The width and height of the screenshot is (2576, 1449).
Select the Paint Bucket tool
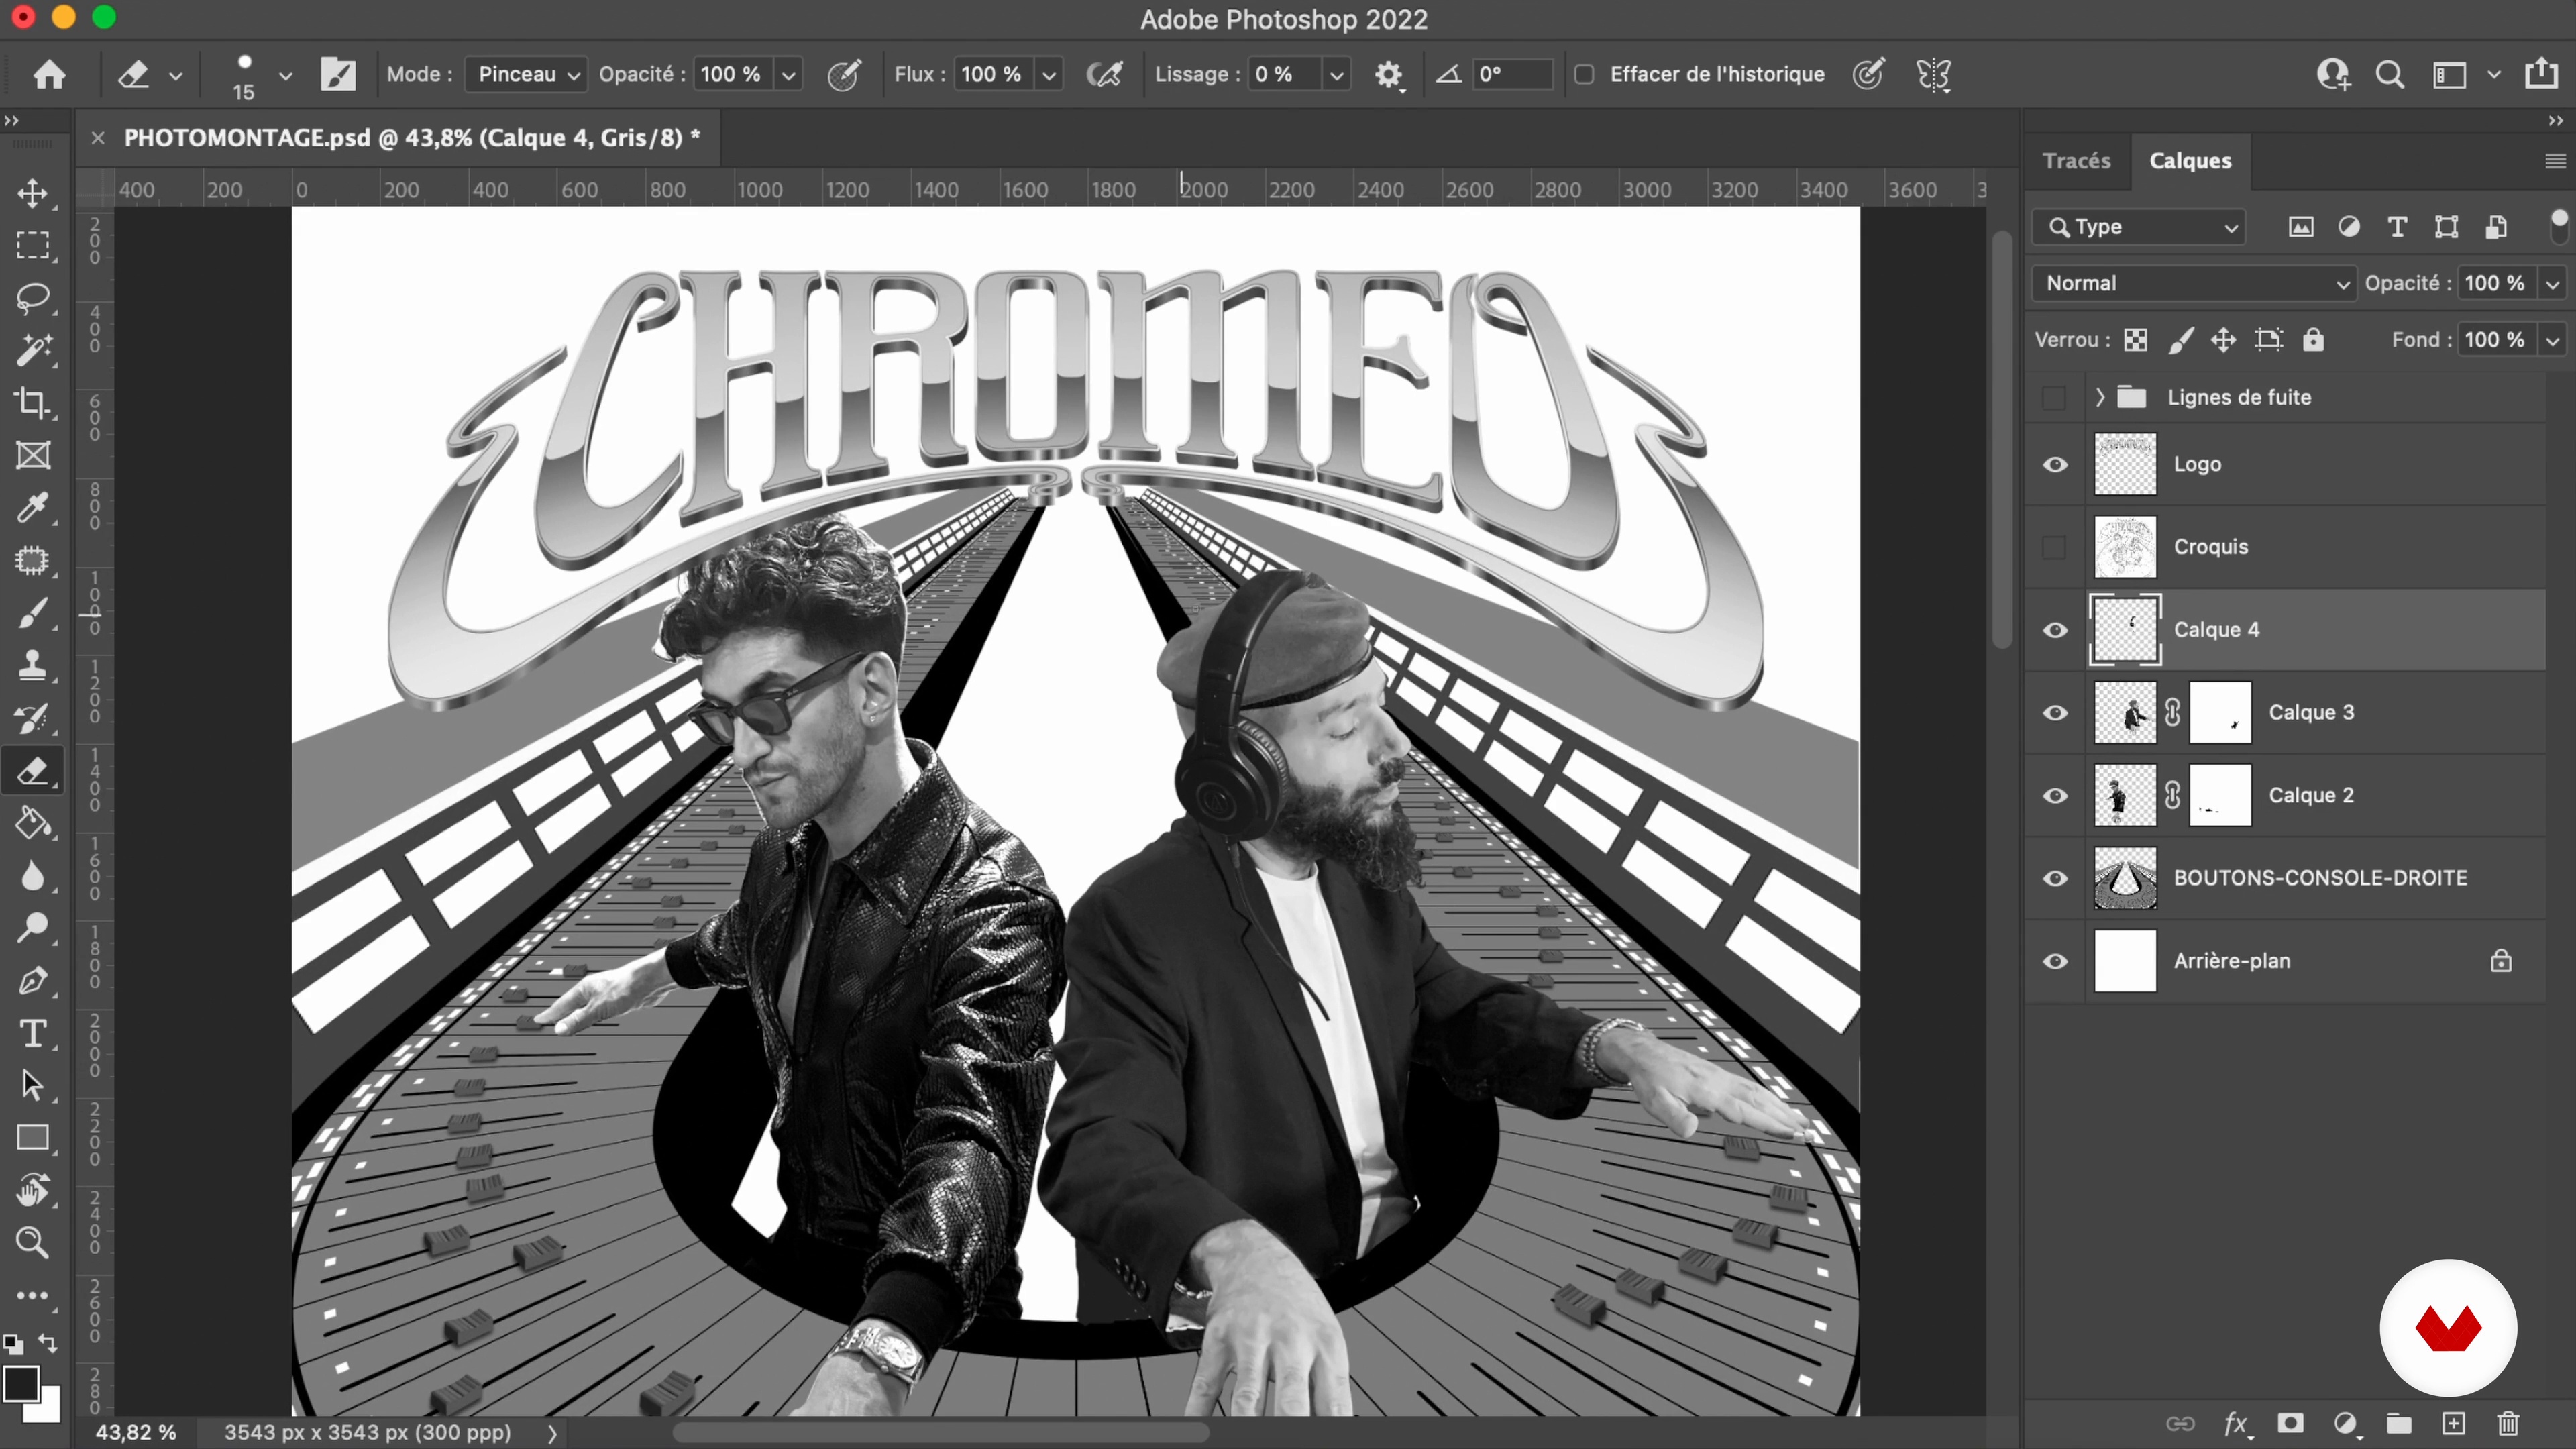point(33,823)
